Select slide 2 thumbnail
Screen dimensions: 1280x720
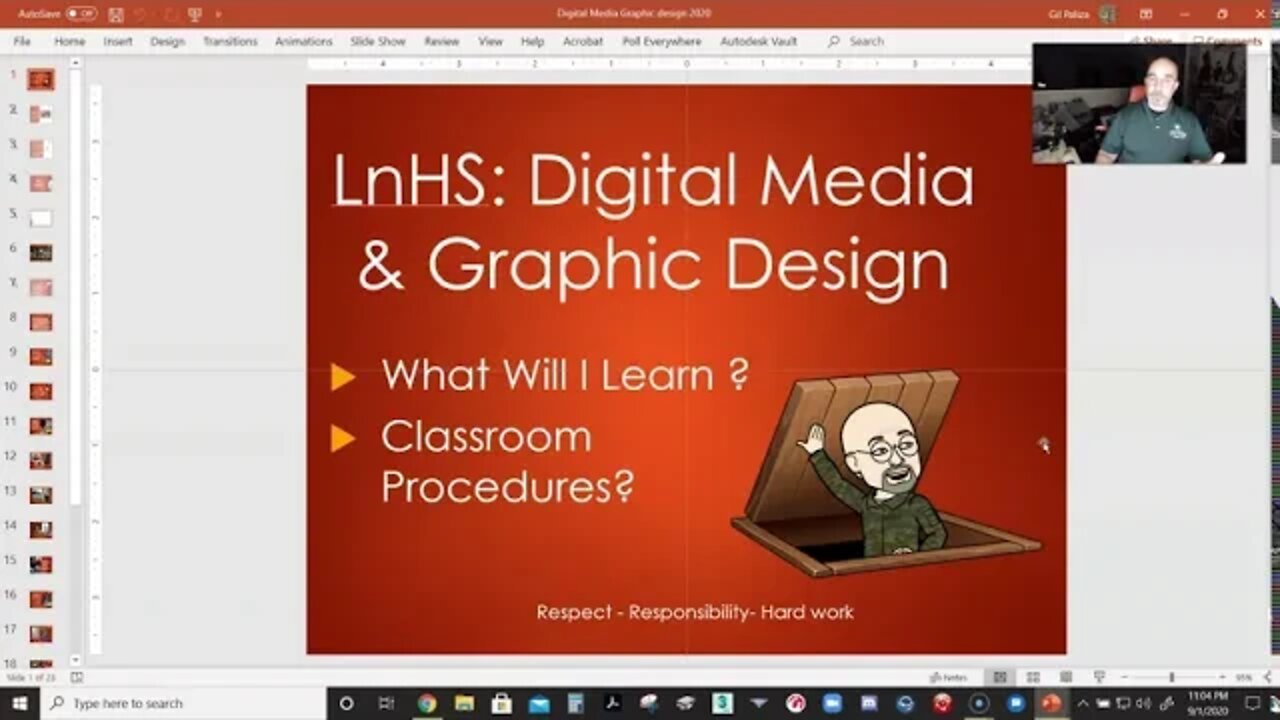click(x=41, y=114)
